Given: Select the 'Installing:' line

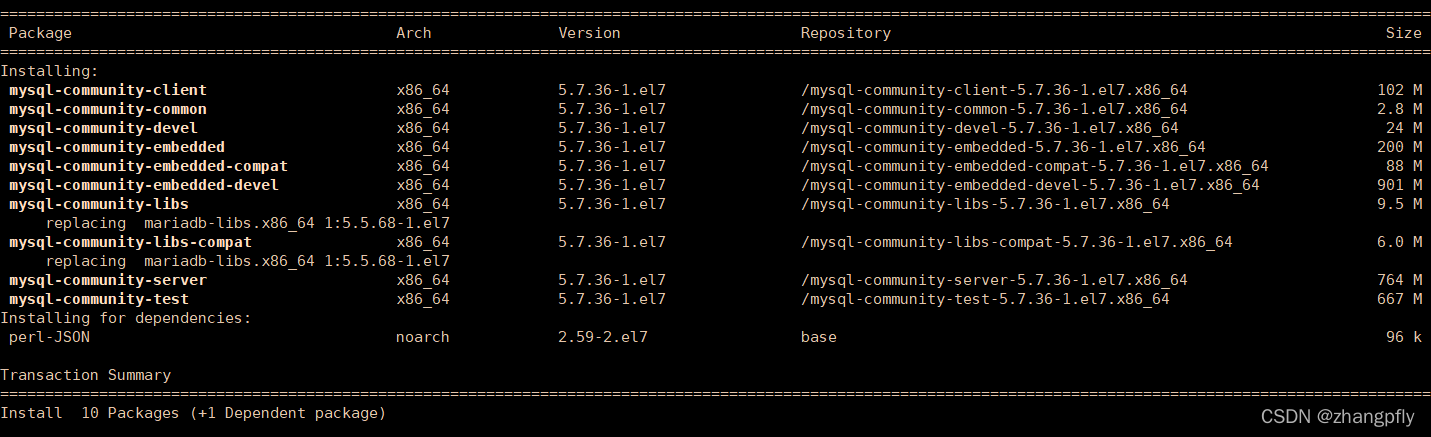Looking at the screenshot, I should (x=49, y=71).
